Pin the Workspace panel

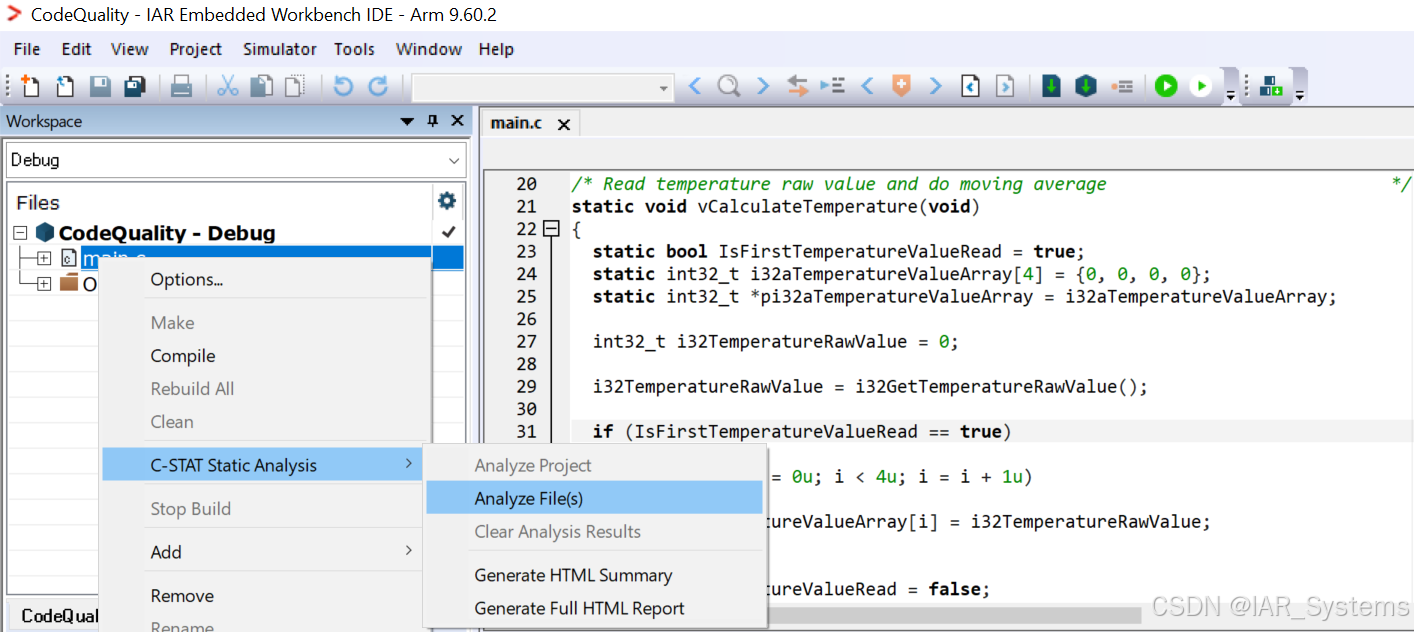433,121
